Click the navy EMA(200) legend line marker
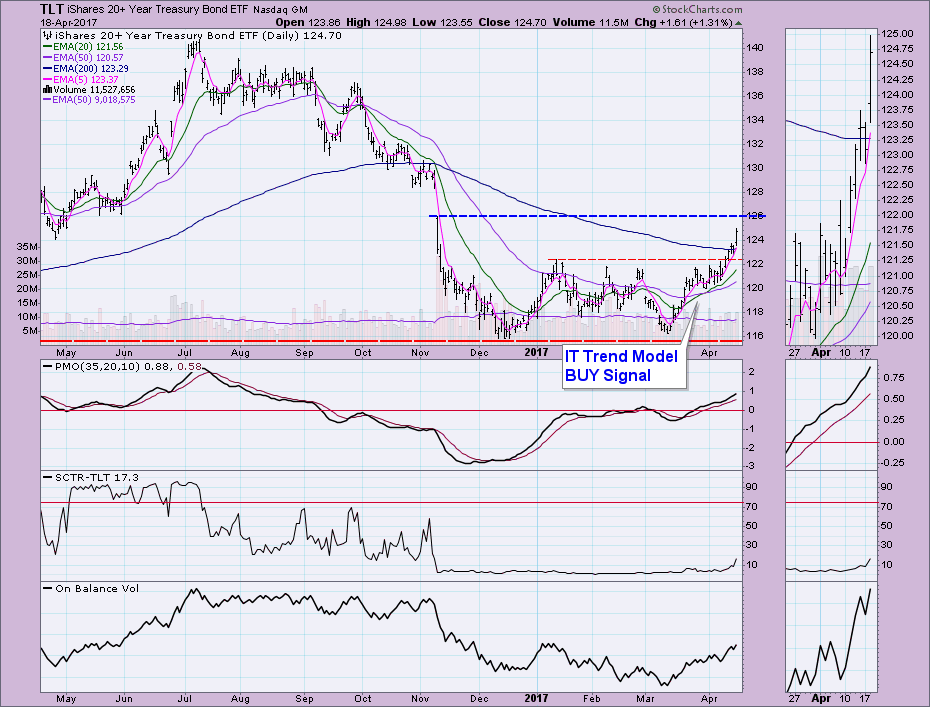Image resolution: width=930 pixels, height=707 pixels. coord(47,68)
